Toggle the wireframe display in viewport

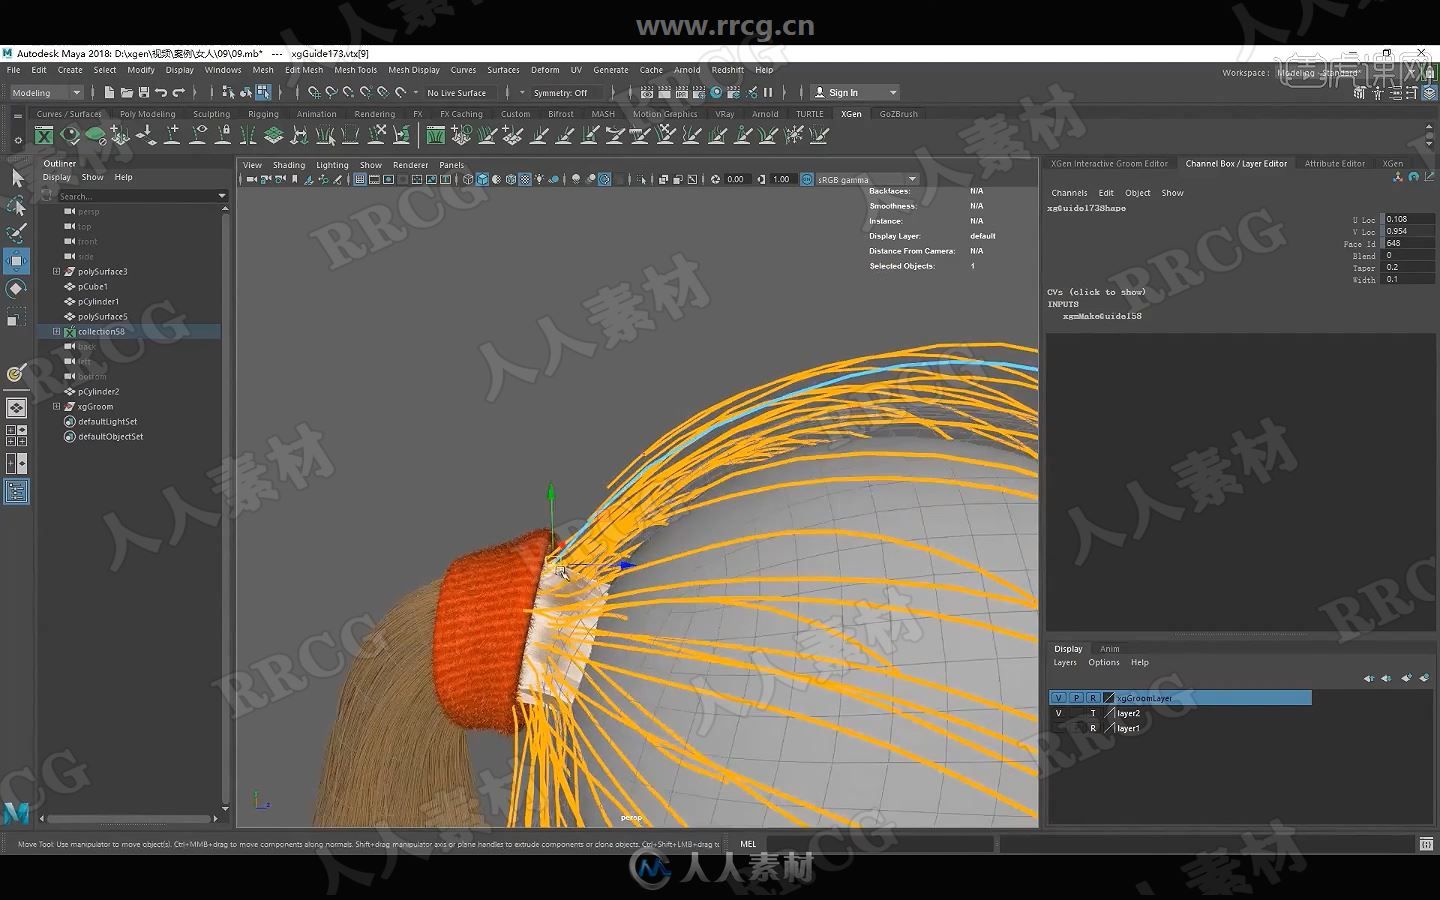click(x=468, y=180)
